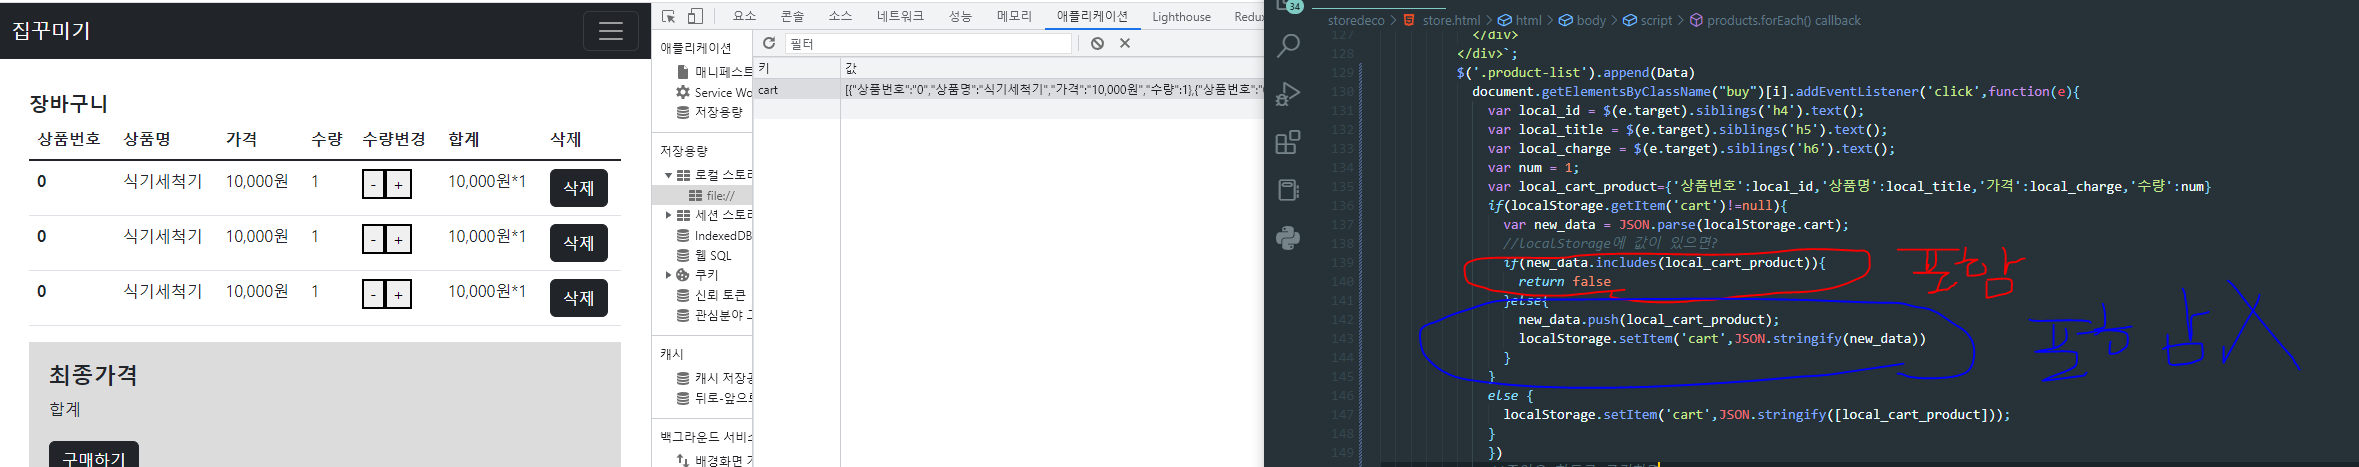The height and width of the screenshot is (467, 2359).
Task: Click 삭제 in the third cart row
Action: 579,298
